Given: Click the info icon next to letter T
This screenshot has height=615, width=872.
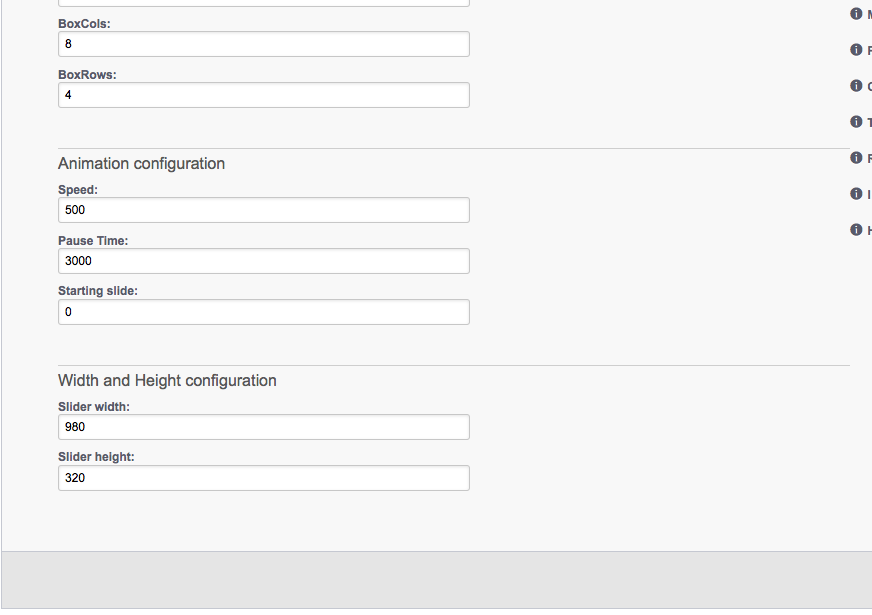Looking at the screenshot, I should (856, 122).
